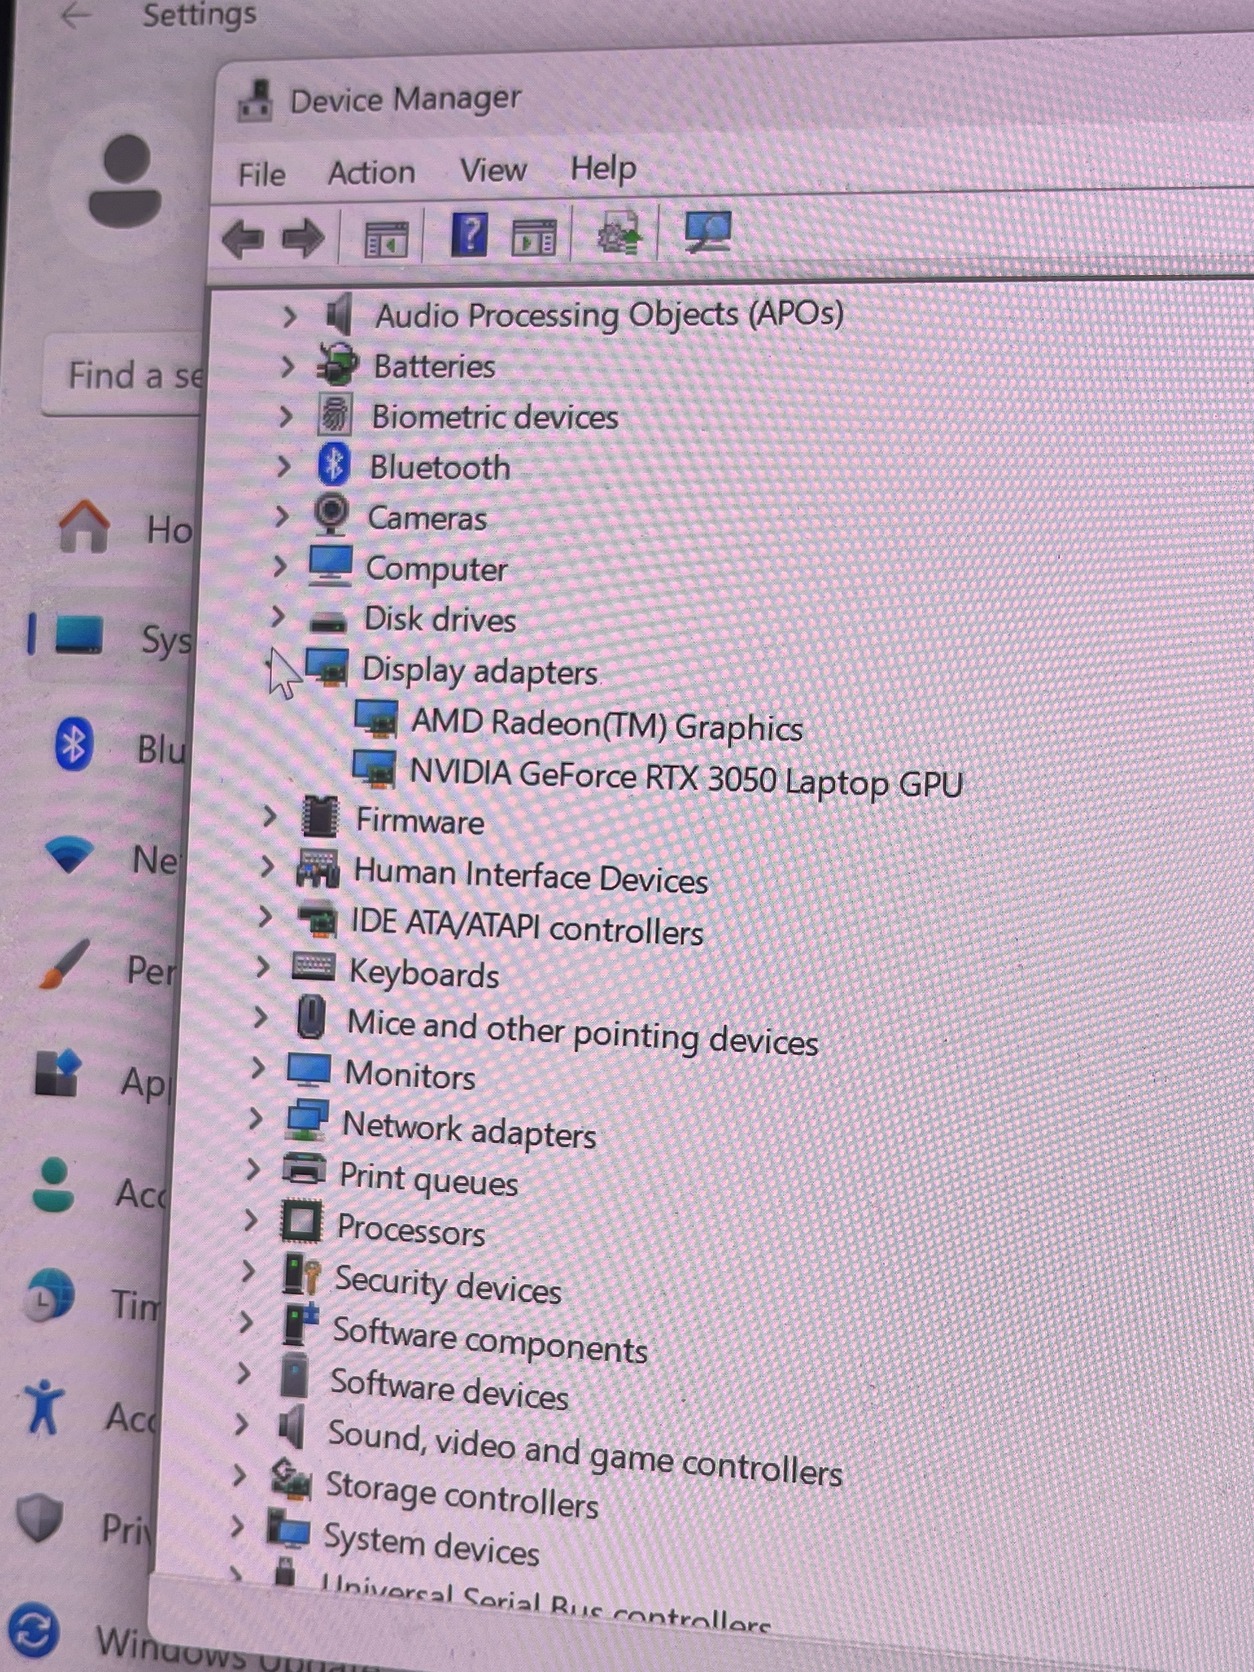
Task: Click Show/Hide Console Tree toolbar icon
Action: click(x=386, y=239)
